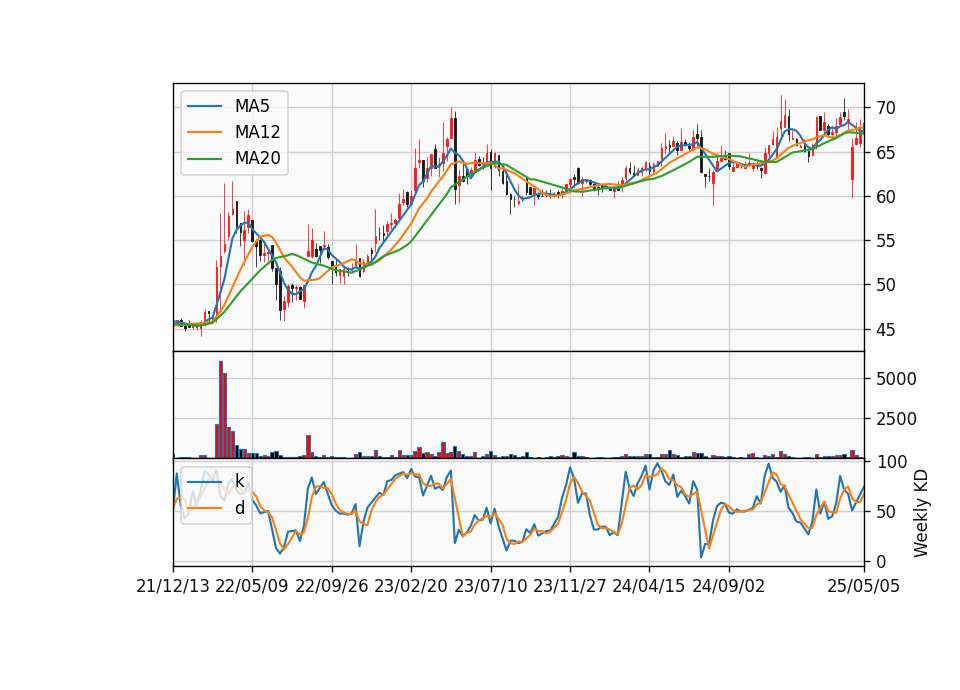Click the MA12 orange line swatch in legend
The width and height of the screenshot is (960, 690).
click(204, 132)
